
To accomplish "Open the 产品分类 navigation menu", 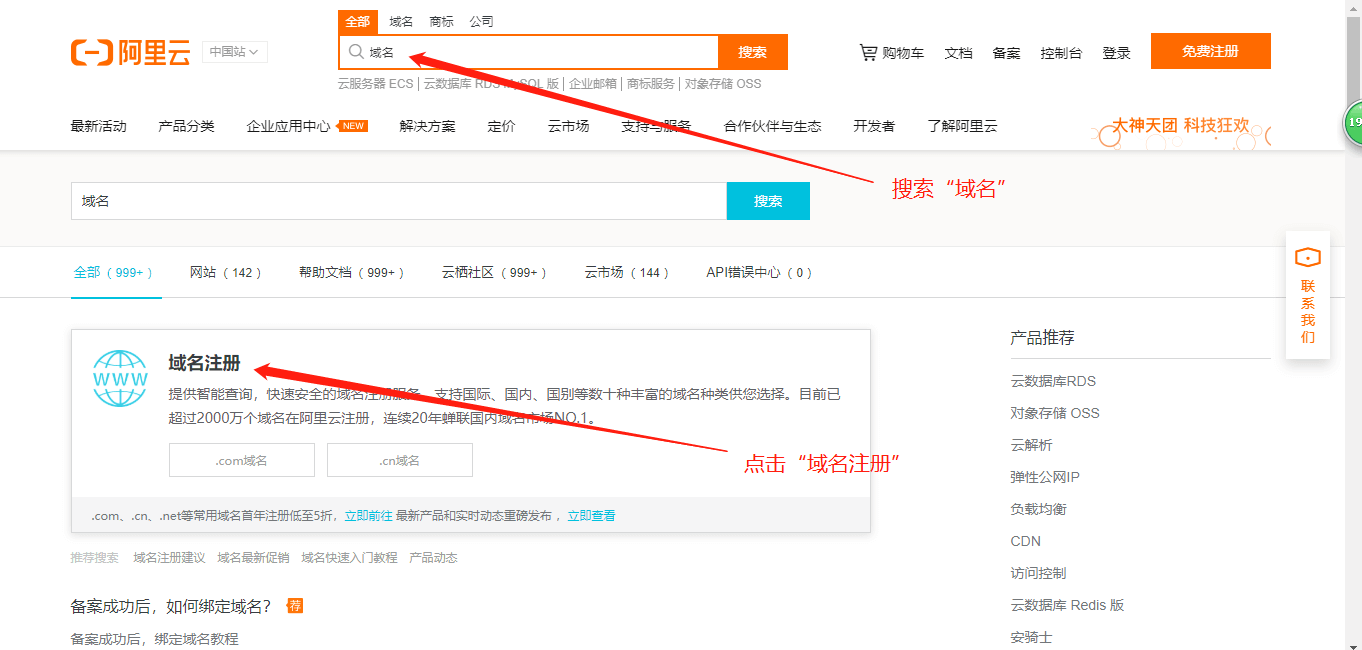I will coord(186,126).
